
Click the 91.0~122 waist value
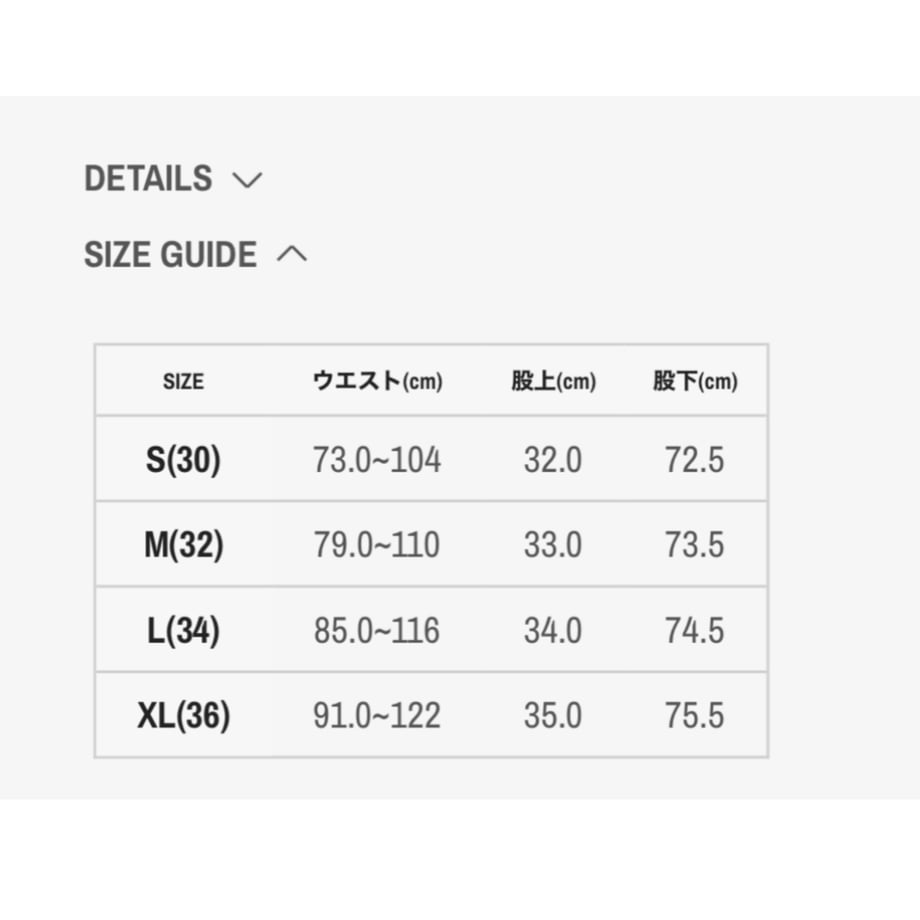pos(377,715)
